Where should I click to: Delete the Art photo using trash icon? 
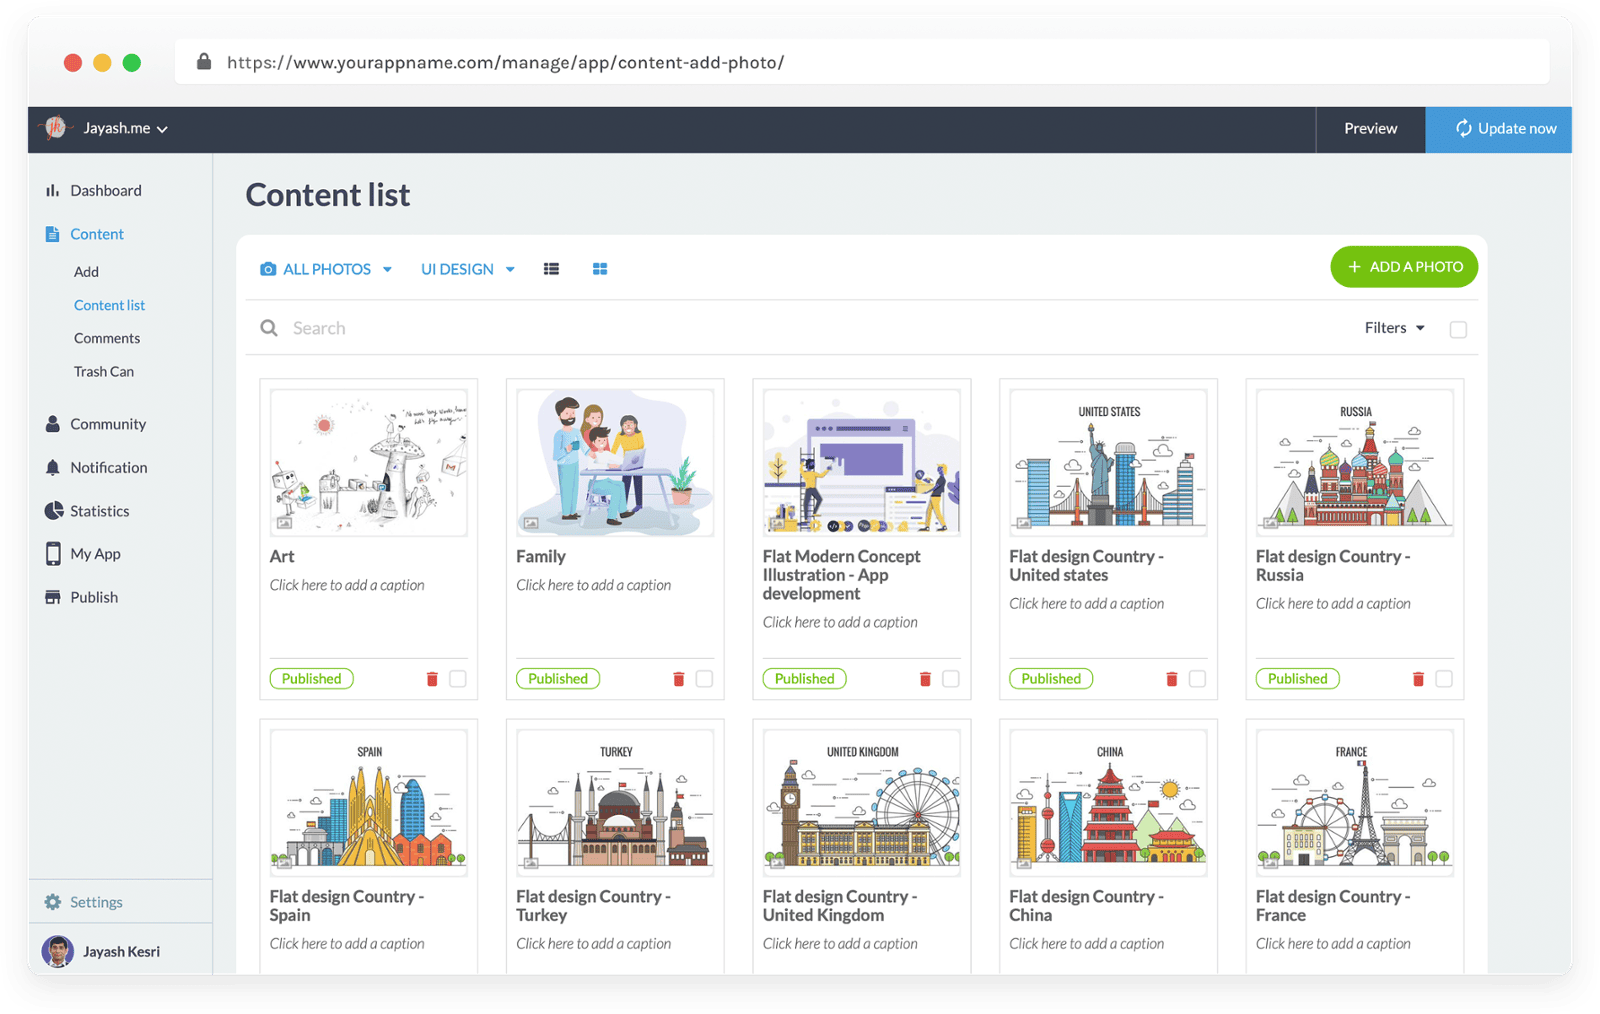pyautogui.click(x=432, y=679)
